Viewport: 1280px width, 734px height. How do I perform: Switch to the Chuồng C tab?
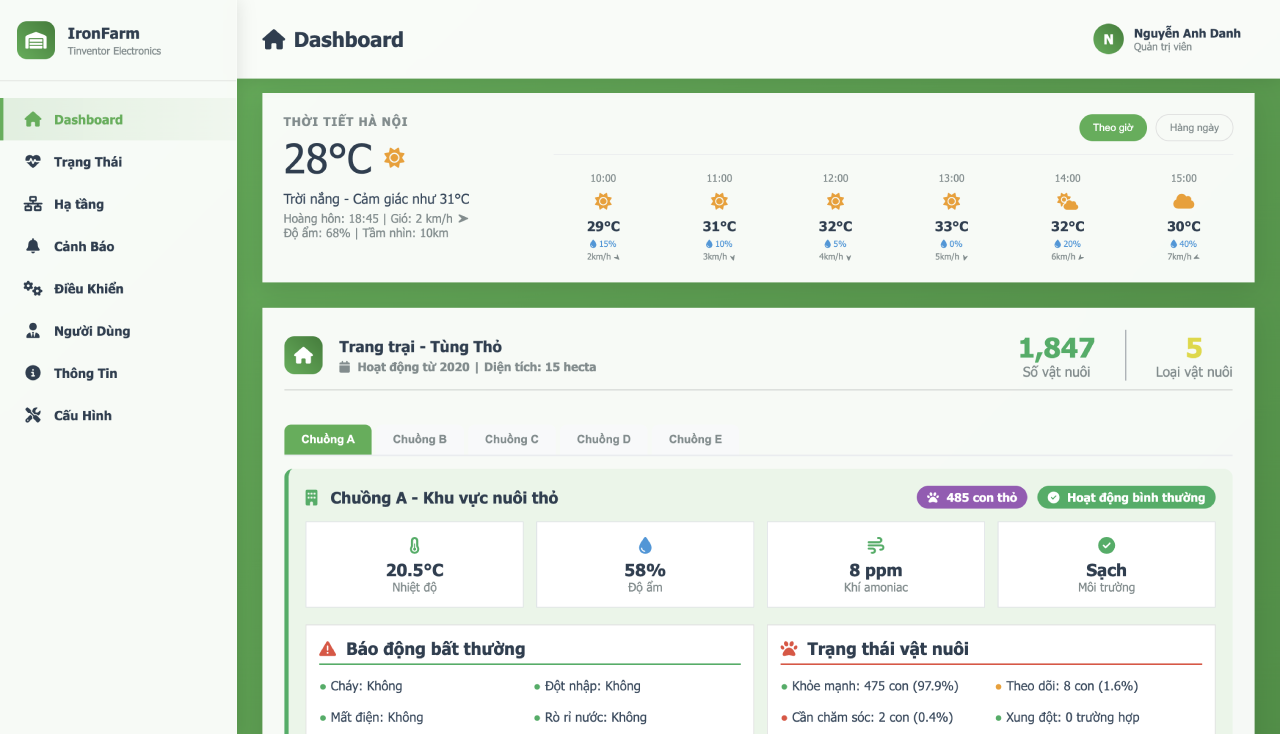(x=512, y=439)
